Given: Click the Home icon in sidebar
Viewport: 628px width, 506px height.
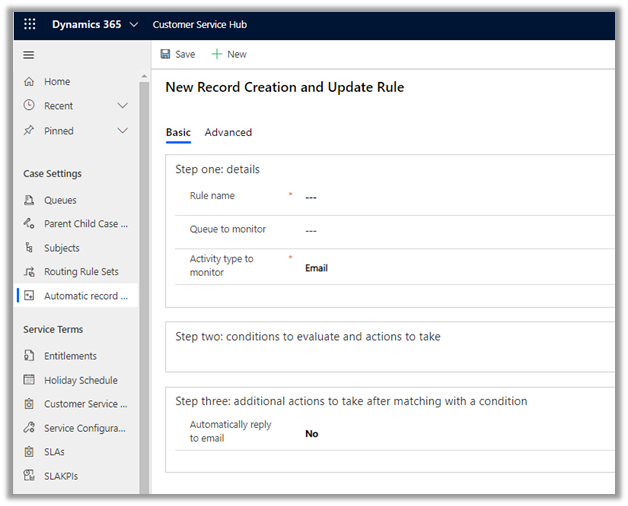Looking at the screenshot, I should (x=29, y=82).
